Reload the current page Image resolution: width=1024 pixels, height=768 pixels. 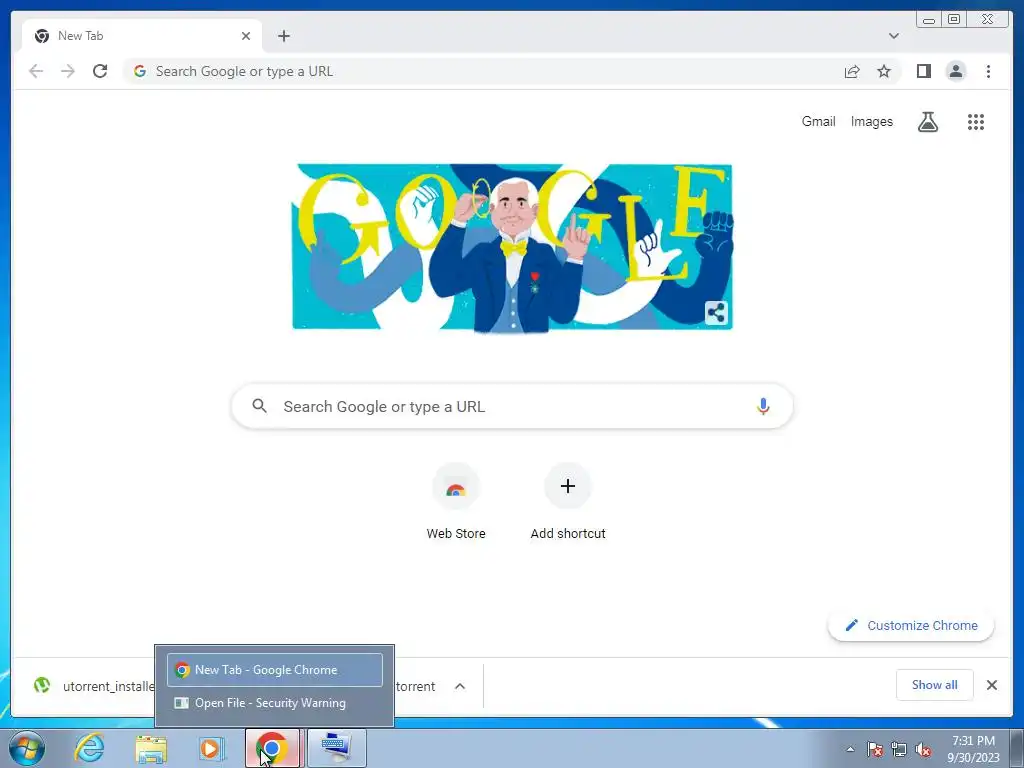(100, 71)
